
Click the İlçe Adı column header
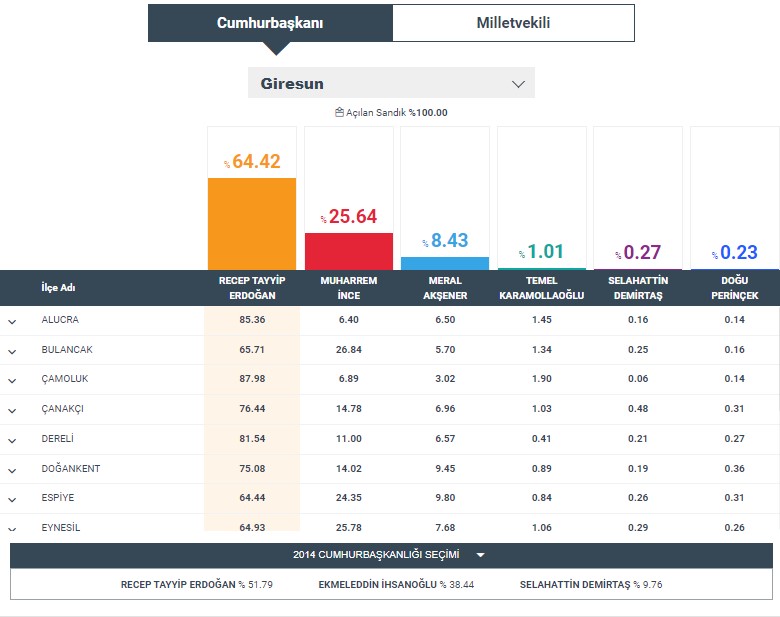coord(59,288)
